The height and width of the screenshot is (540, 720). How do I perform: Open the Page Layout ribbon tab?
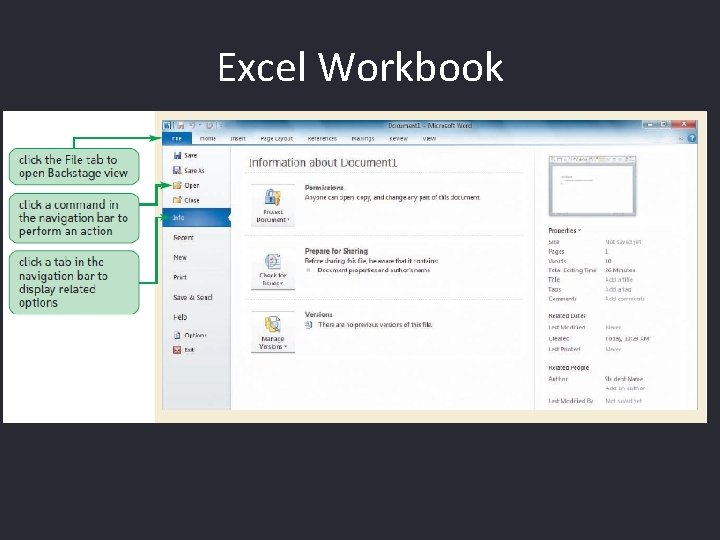[x=276, y=138]
